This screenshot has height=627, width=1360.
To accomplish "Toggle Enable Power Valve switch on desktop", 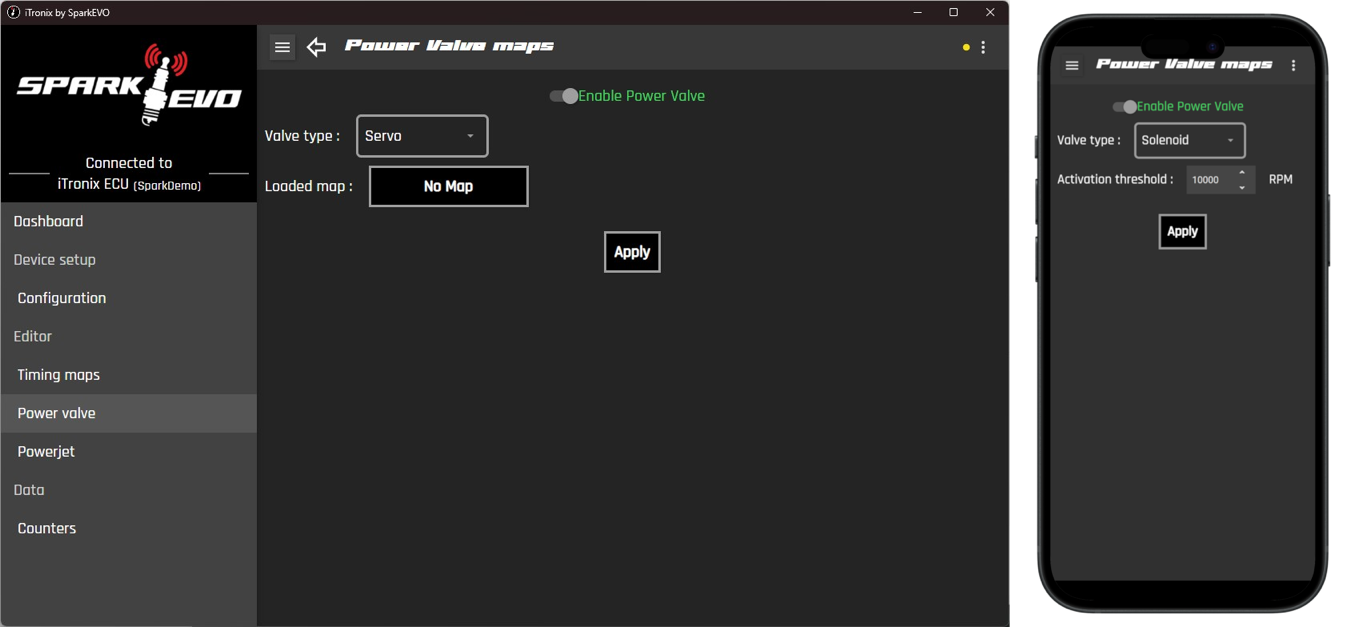I will 564,96.
